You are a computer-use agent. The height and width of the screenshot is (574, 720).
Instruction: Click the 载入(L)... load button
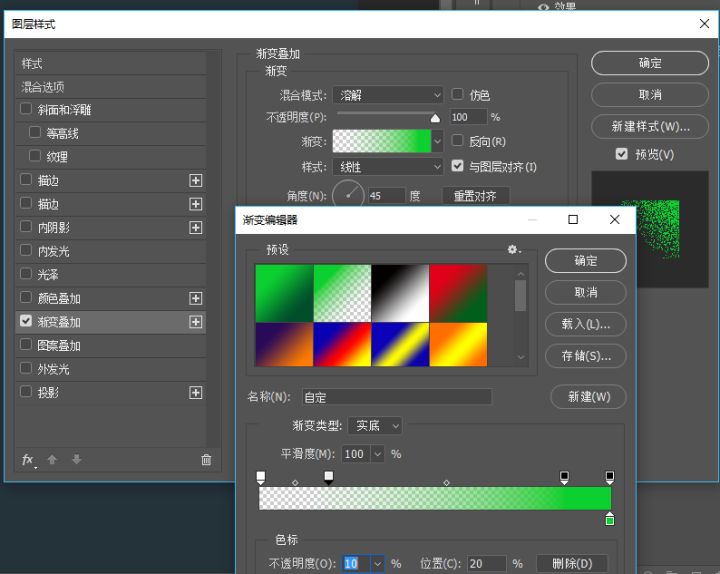586,324
